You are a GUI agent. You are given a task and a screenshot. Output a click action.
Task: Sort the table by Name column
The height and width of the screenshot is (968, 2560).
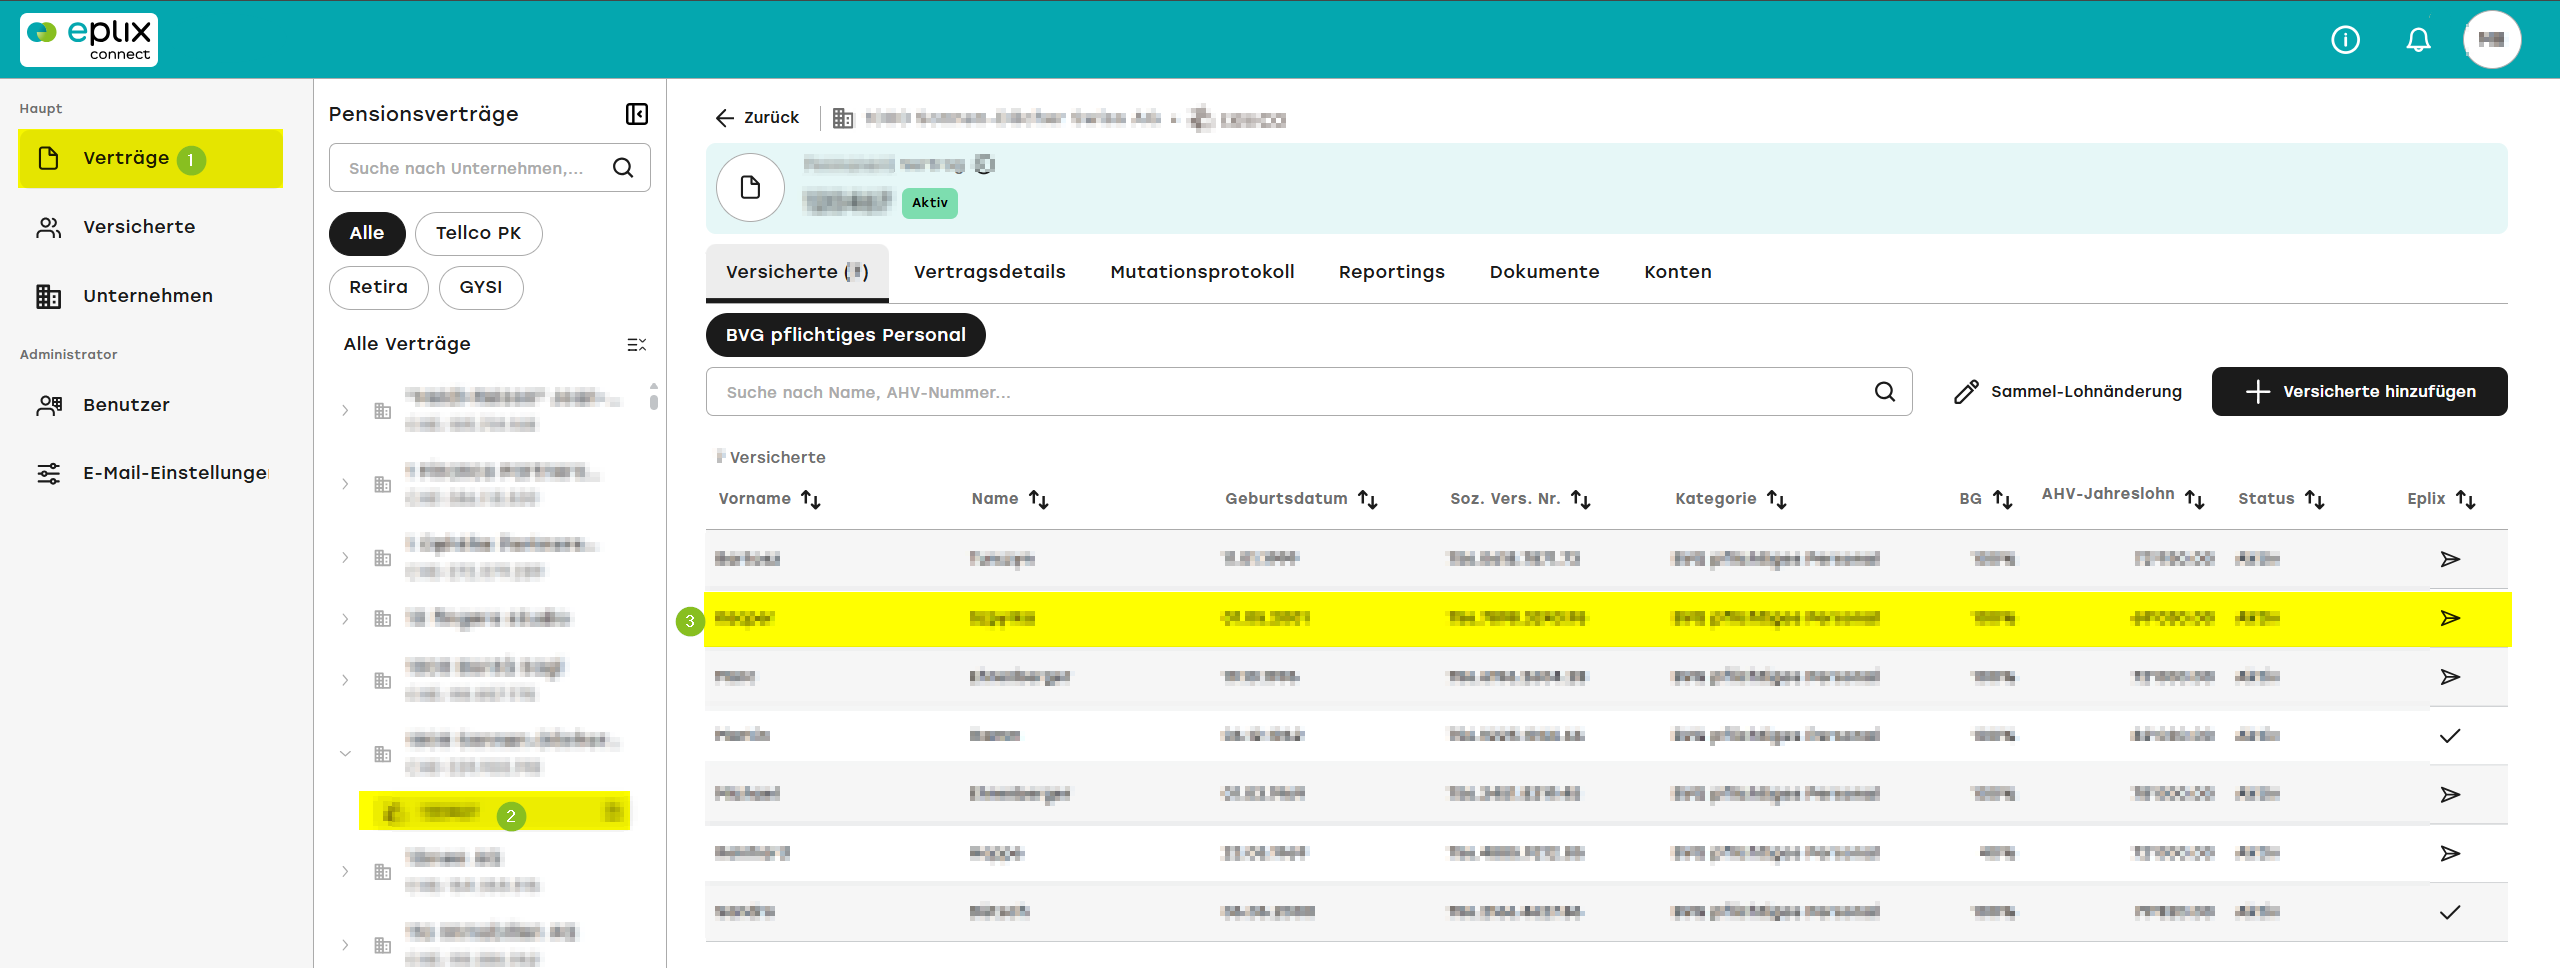tap(1039, 499)
